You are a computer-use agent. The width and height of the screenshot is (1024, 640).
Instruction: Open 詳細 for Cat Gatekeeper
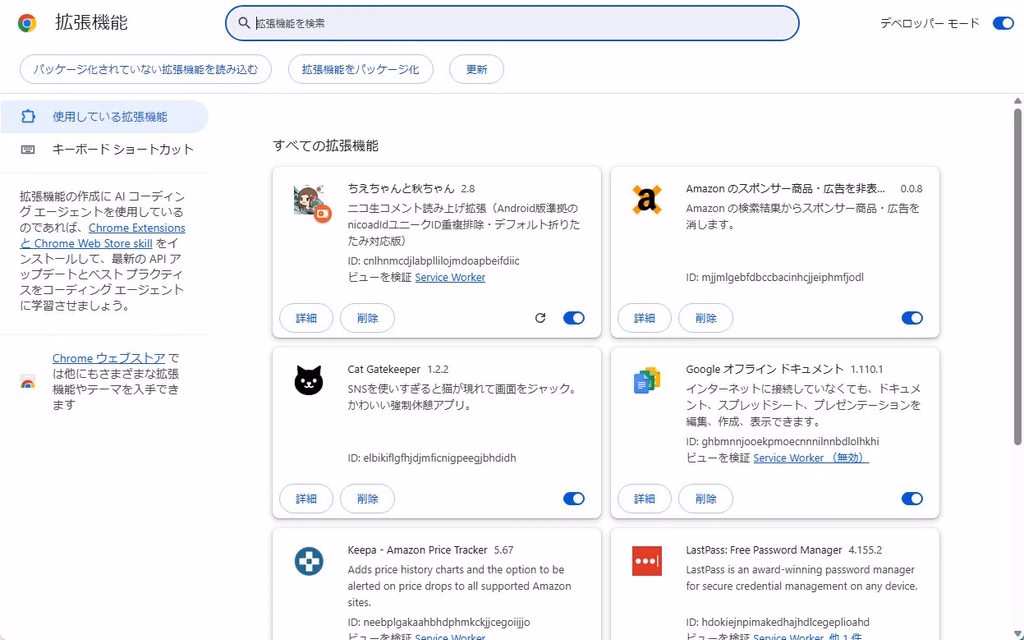pyautogui.click(x=306, y=499)
